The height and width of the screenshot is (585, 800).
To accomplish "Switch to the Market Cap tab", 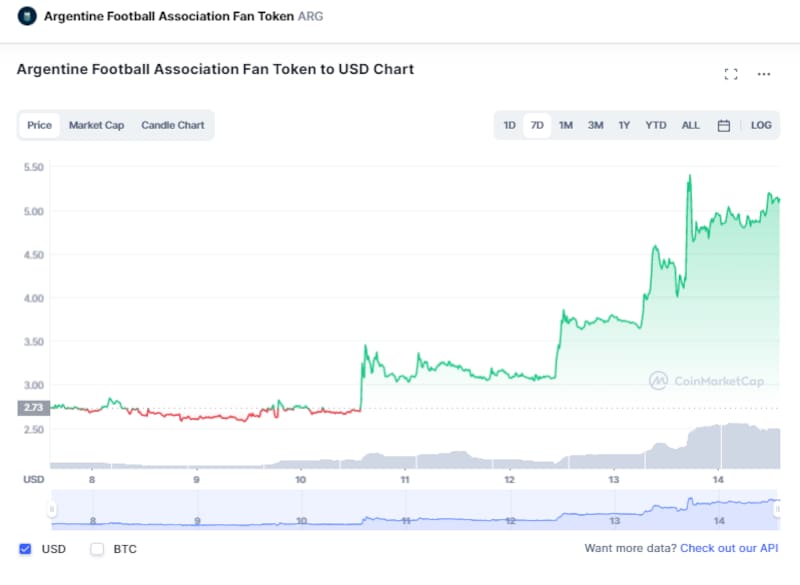I will point(96,125).
